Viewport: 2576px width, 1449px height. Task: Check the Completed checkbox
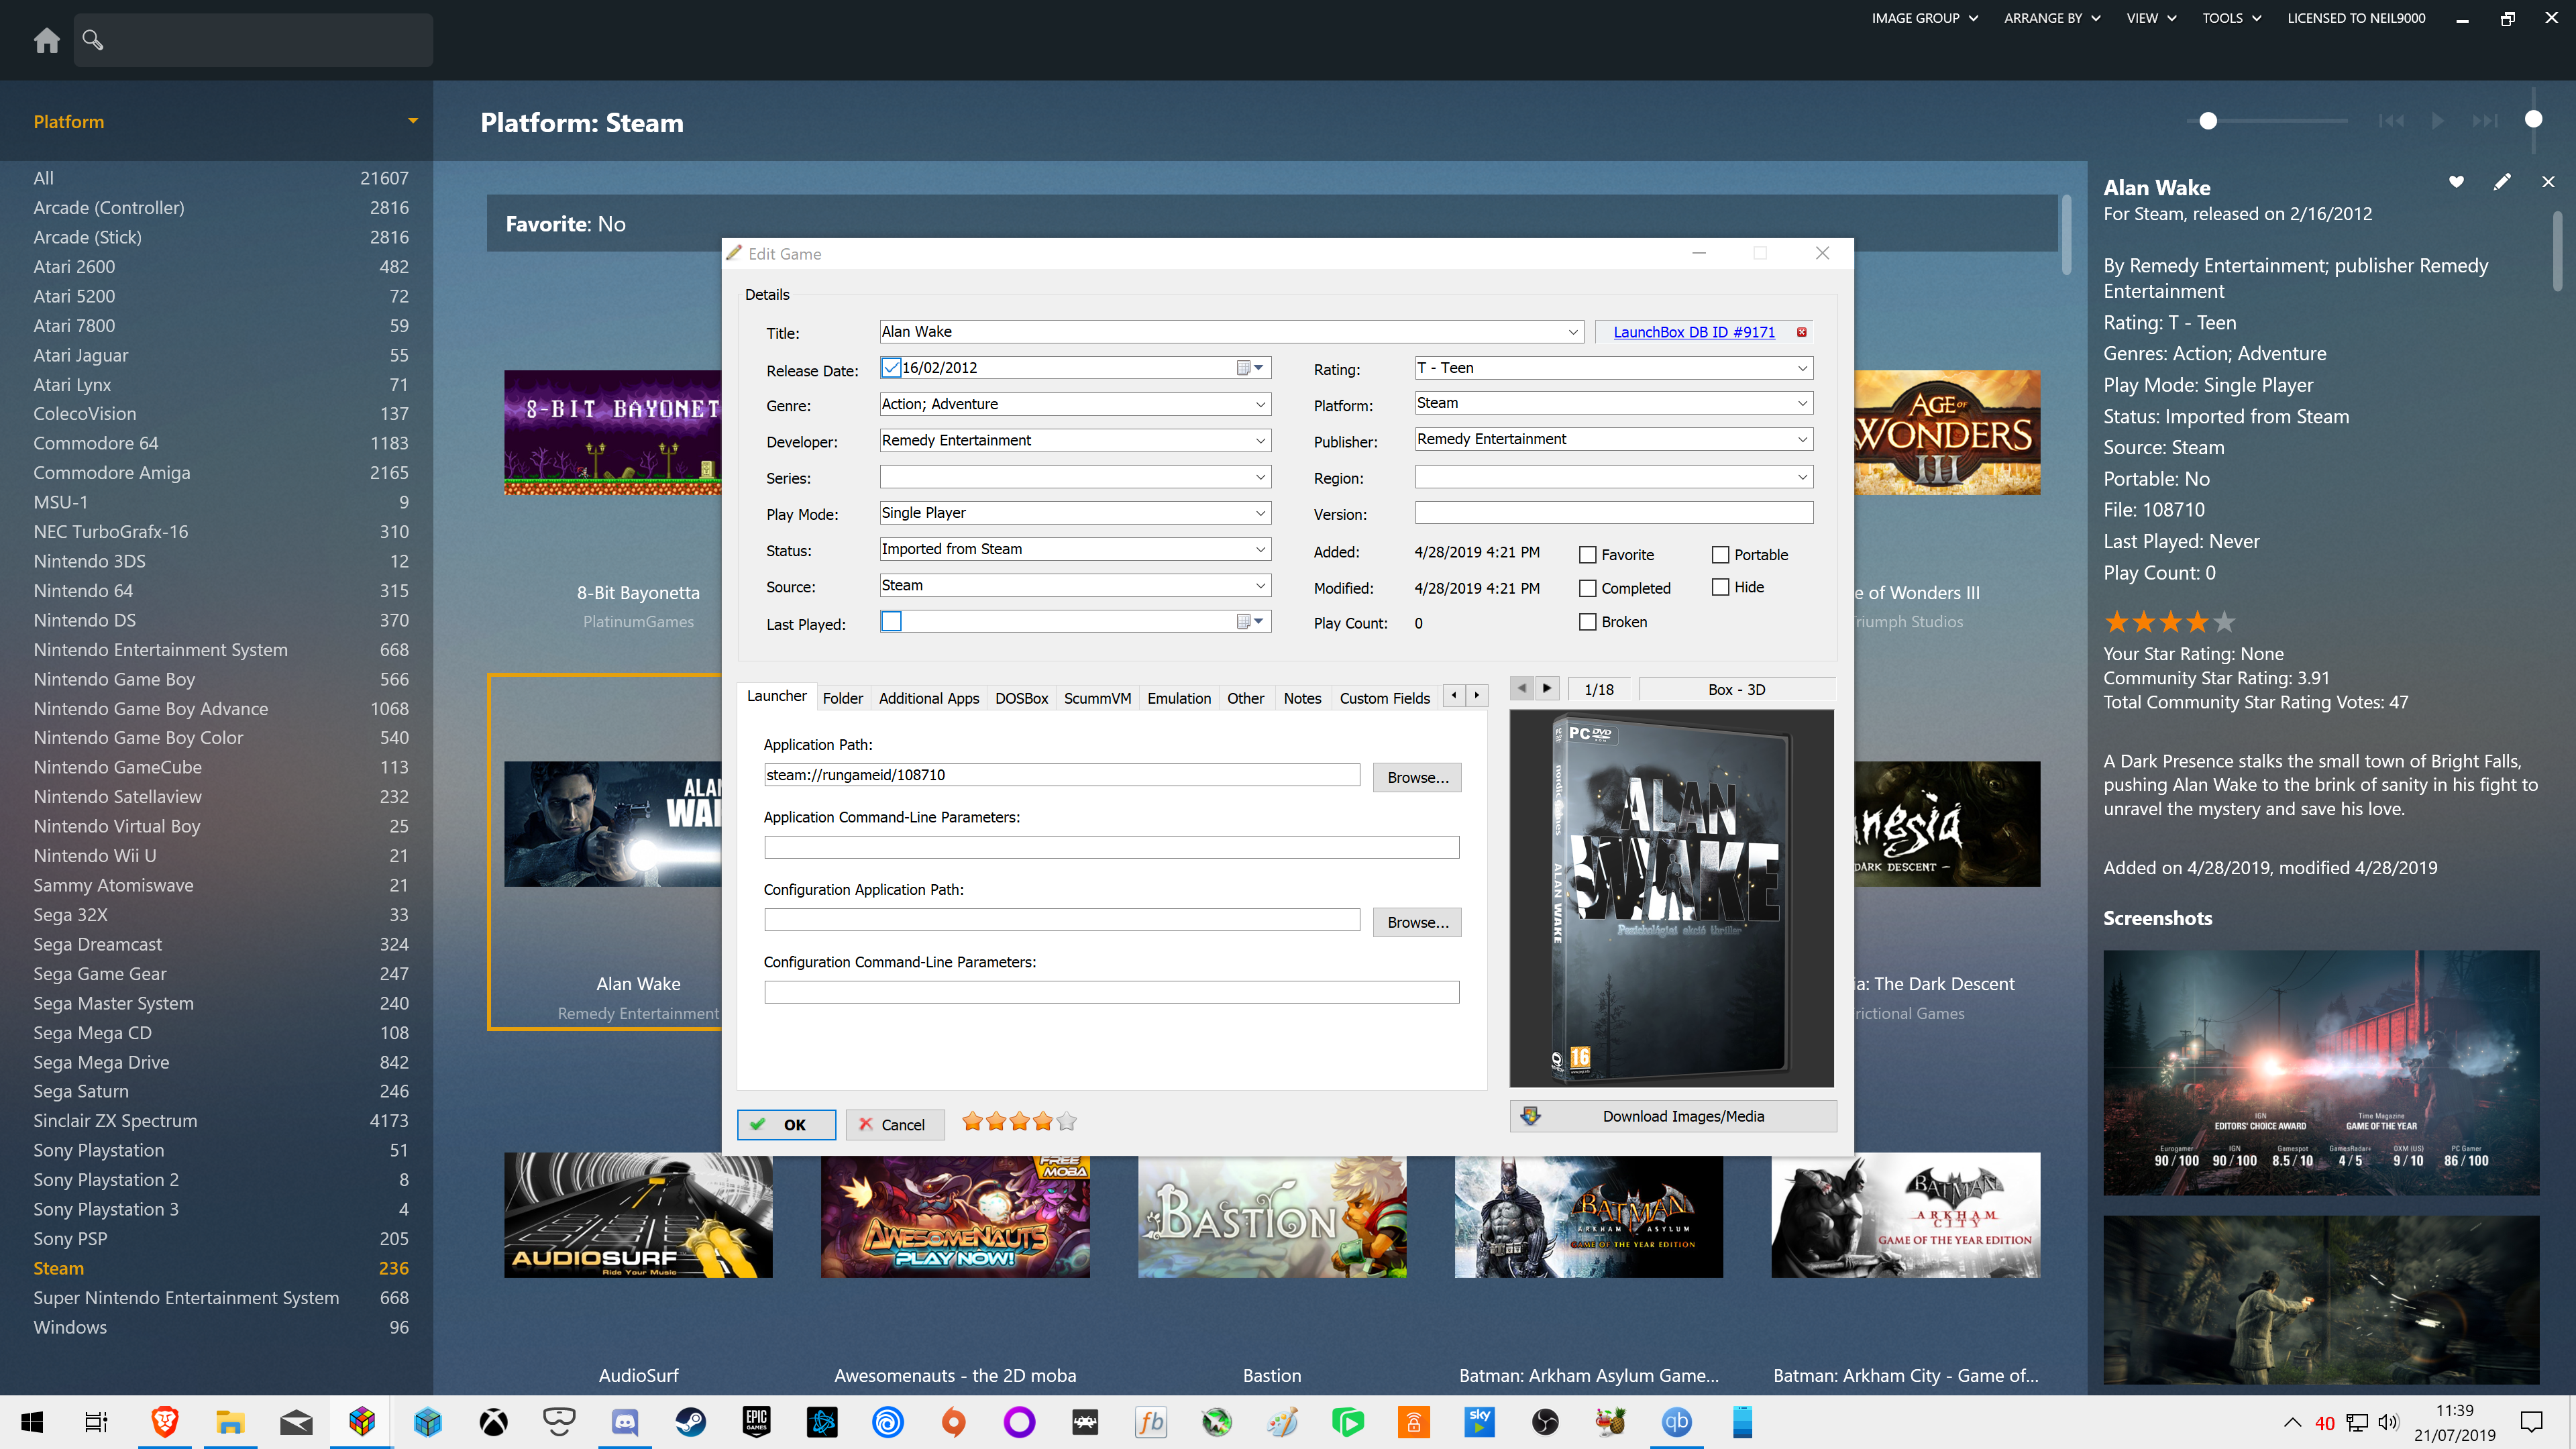[1587, 588]
